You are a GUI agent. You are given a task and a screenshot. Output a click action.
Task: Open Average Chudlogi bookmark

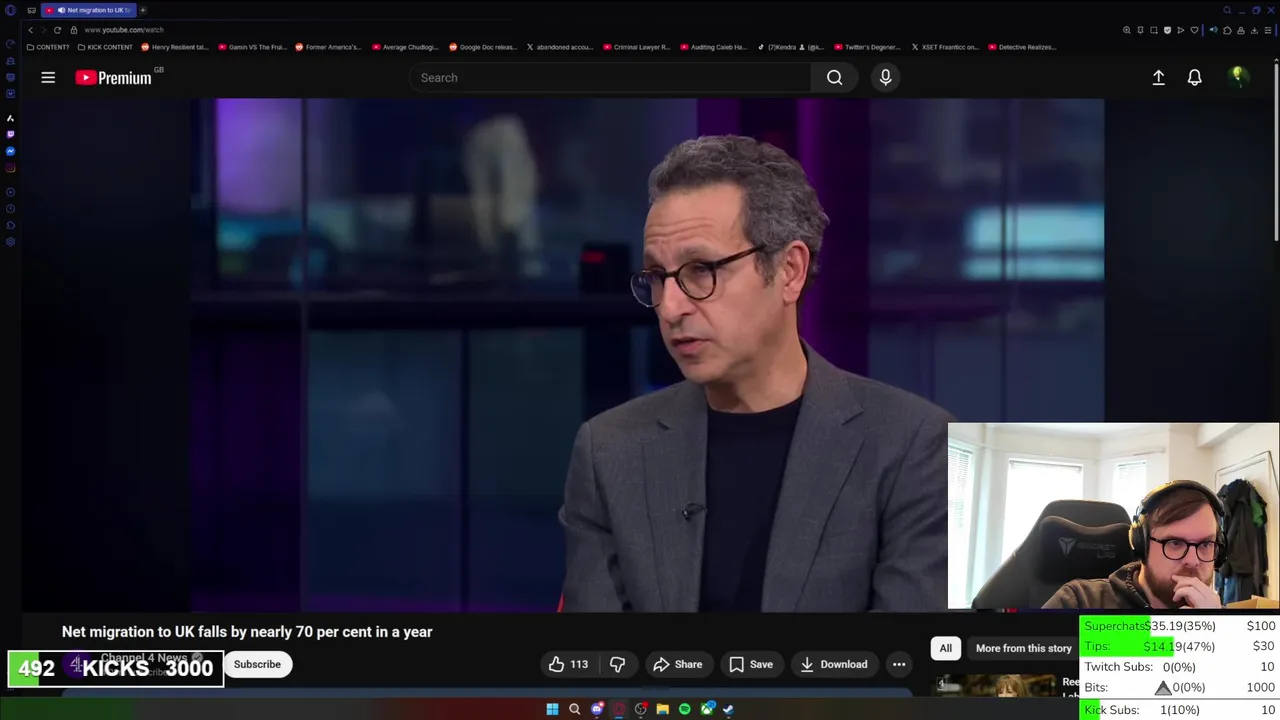(405, 47)
